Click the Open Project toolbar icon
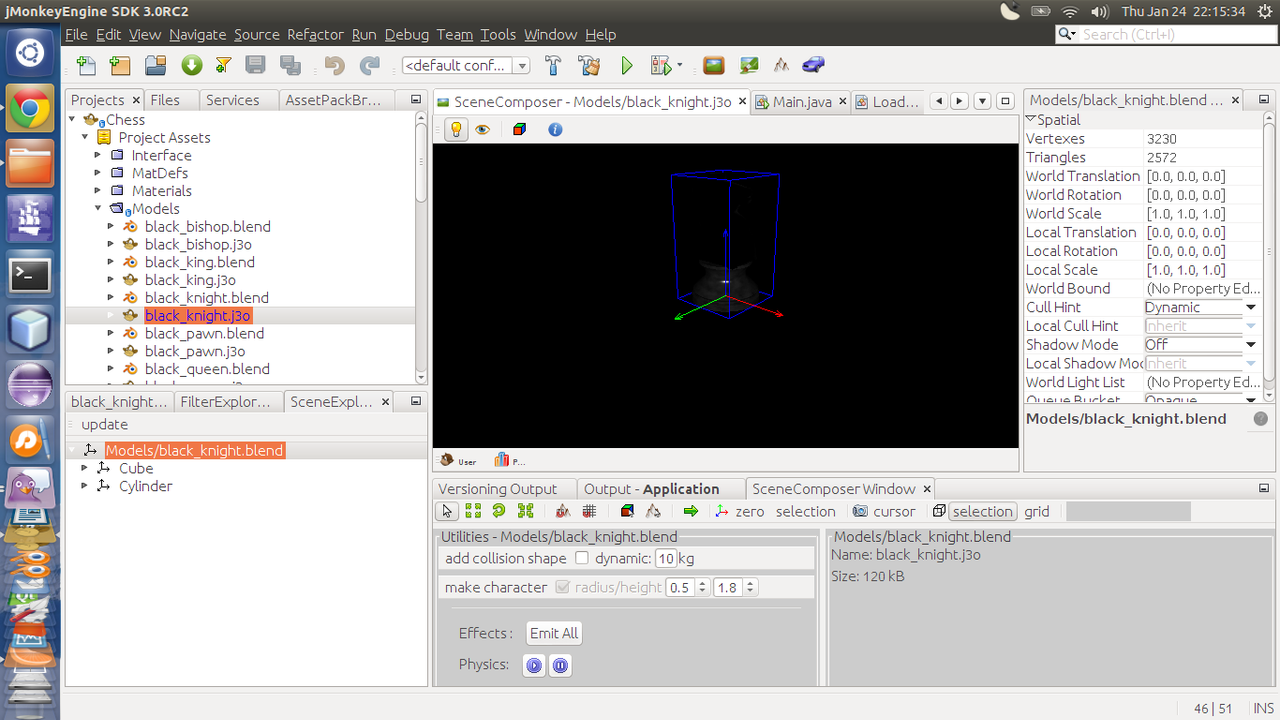The image size is (1280, 720). click(155, 66)
